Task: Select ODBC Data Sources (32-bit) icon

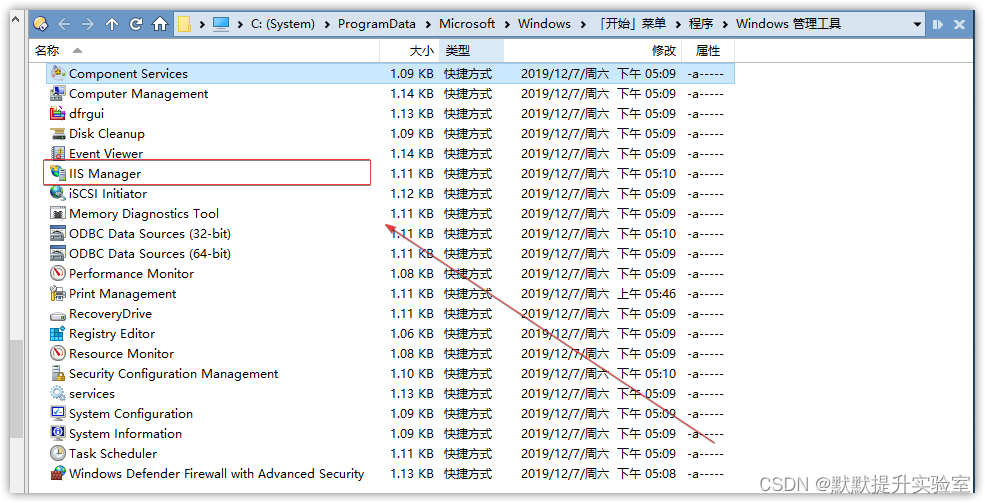Action: coord(58,234)
